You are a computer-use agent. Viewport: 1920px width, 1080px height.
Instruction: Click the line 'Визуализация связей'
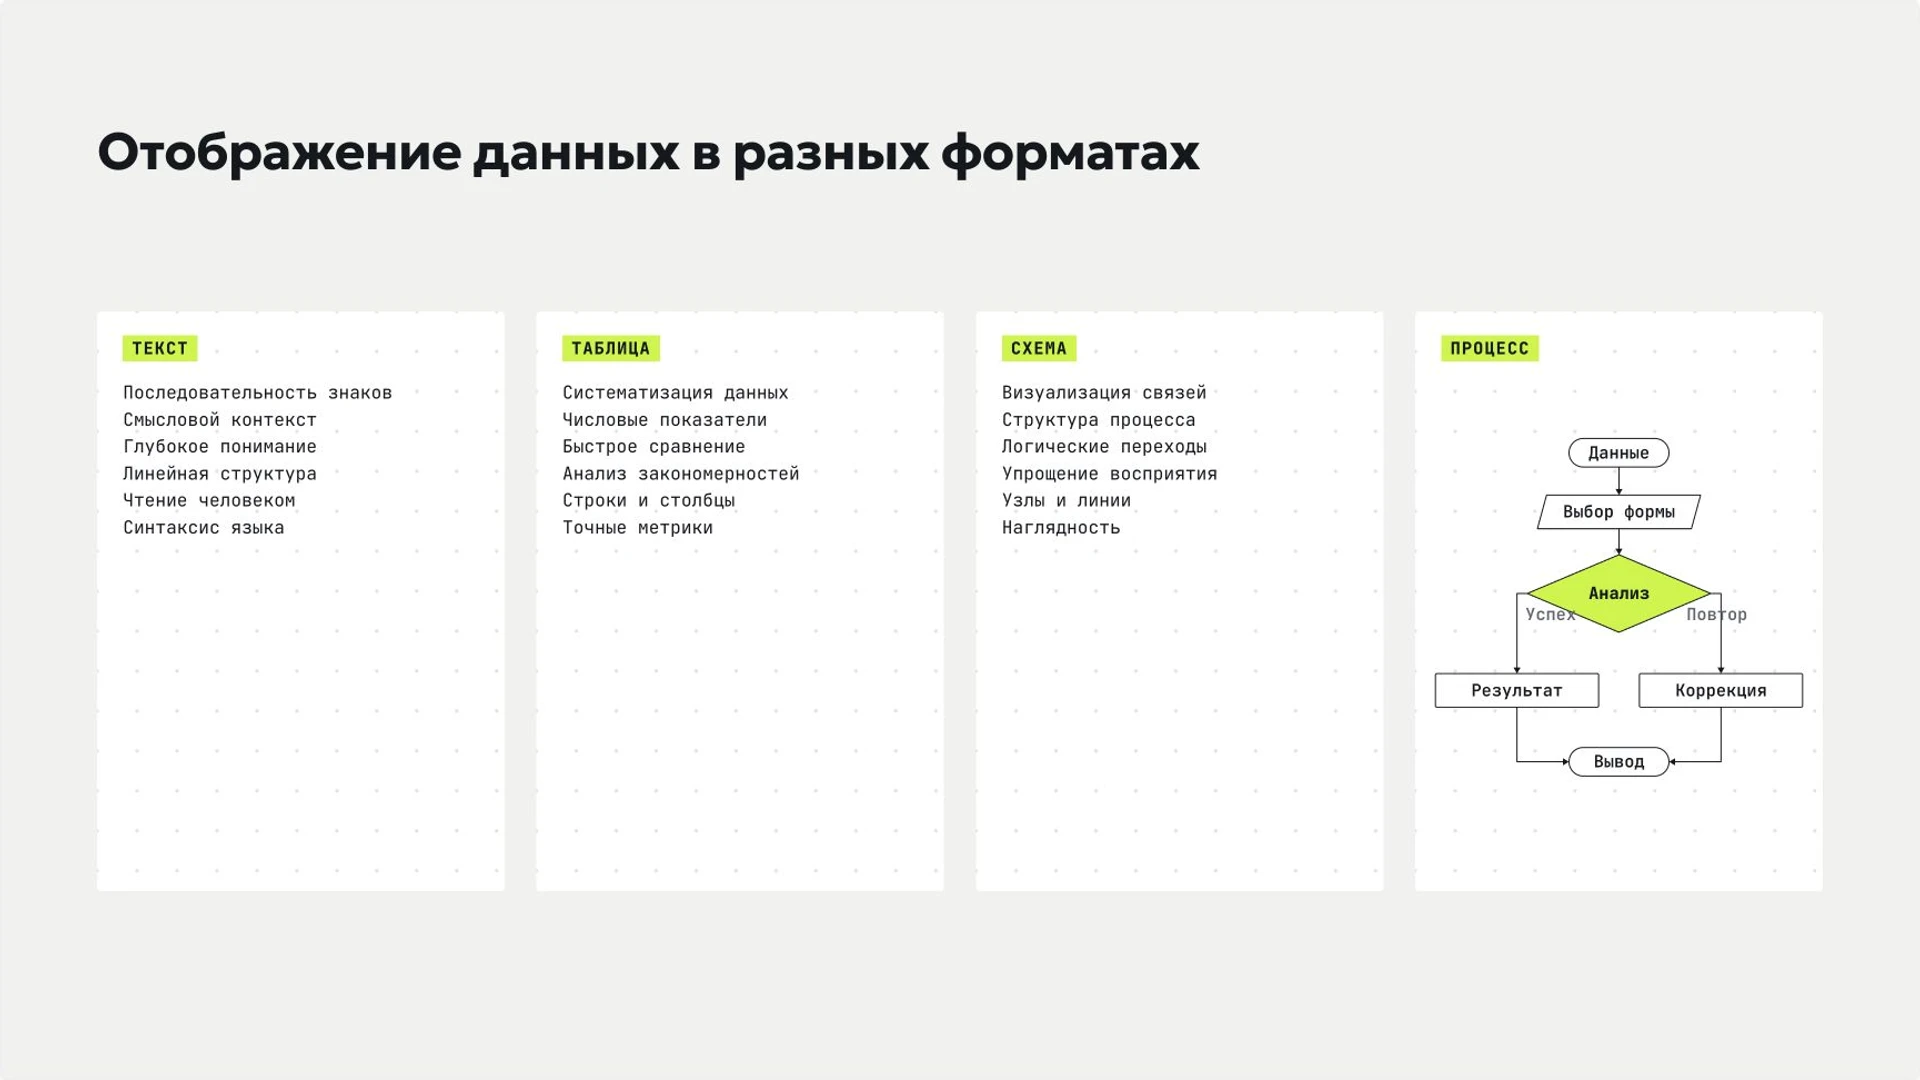1104,393
